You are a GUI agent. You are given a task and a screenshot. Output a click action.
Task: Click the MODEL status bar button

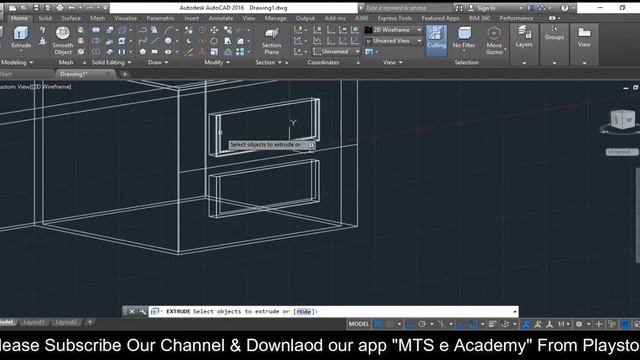(x=359, y=324)
